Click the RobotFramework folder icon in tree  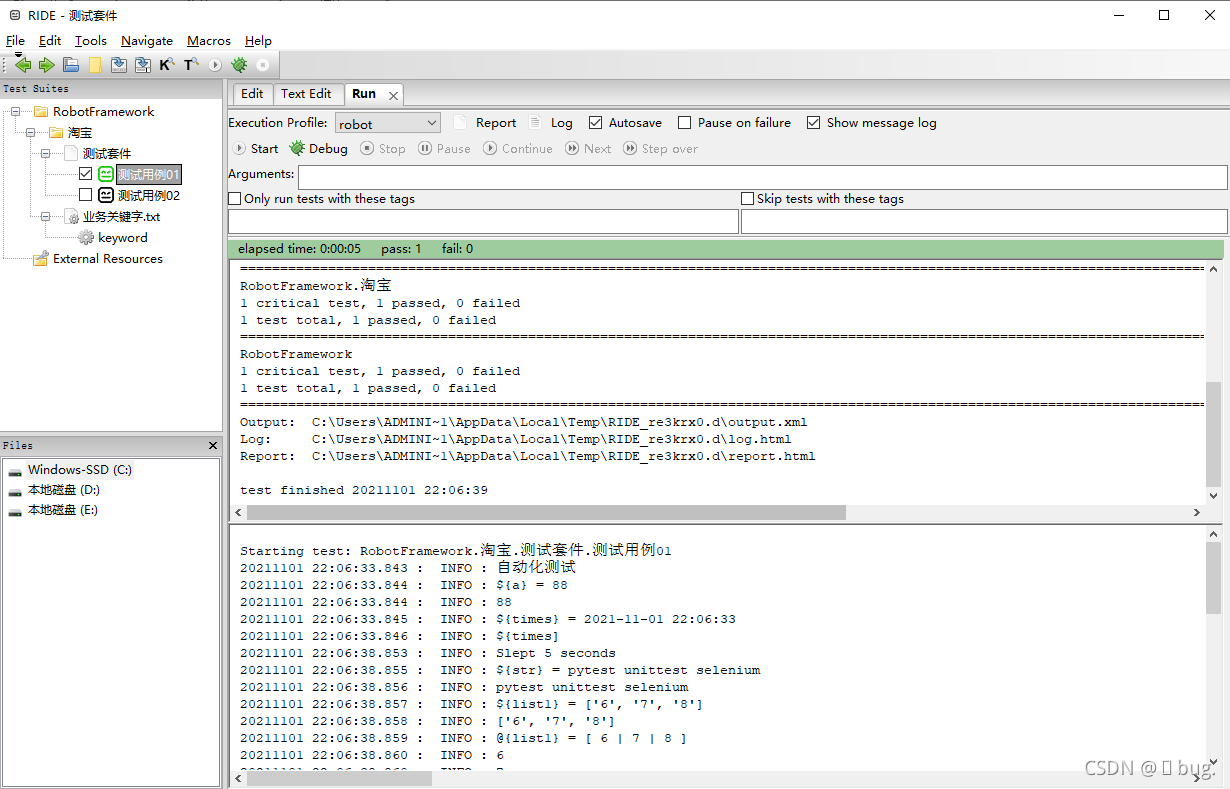(40, 112)
